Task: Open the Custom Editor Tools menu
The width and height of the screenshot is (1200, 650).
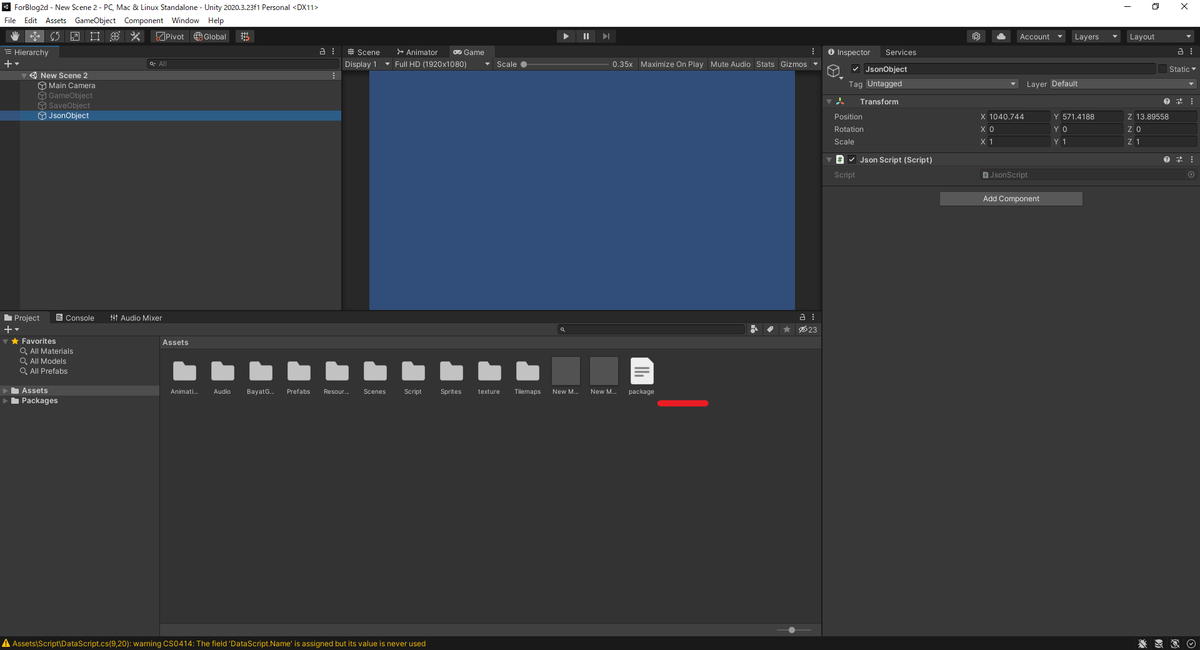Action: (135, 36)
